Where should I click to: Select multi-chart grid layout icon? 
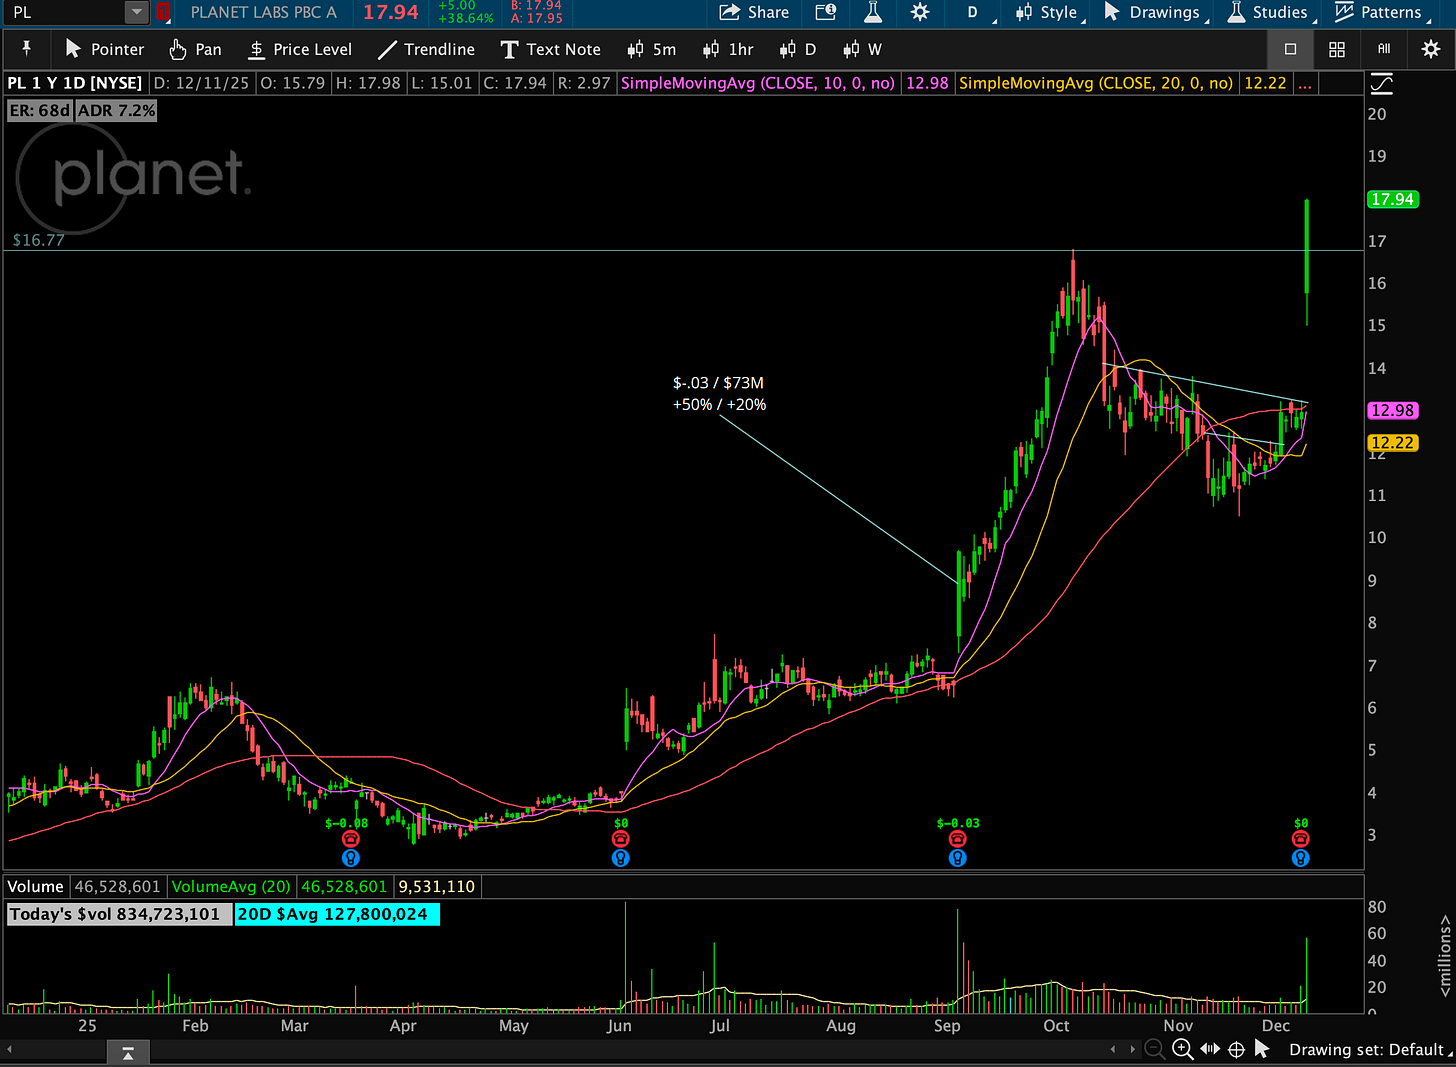(1337, 49)
